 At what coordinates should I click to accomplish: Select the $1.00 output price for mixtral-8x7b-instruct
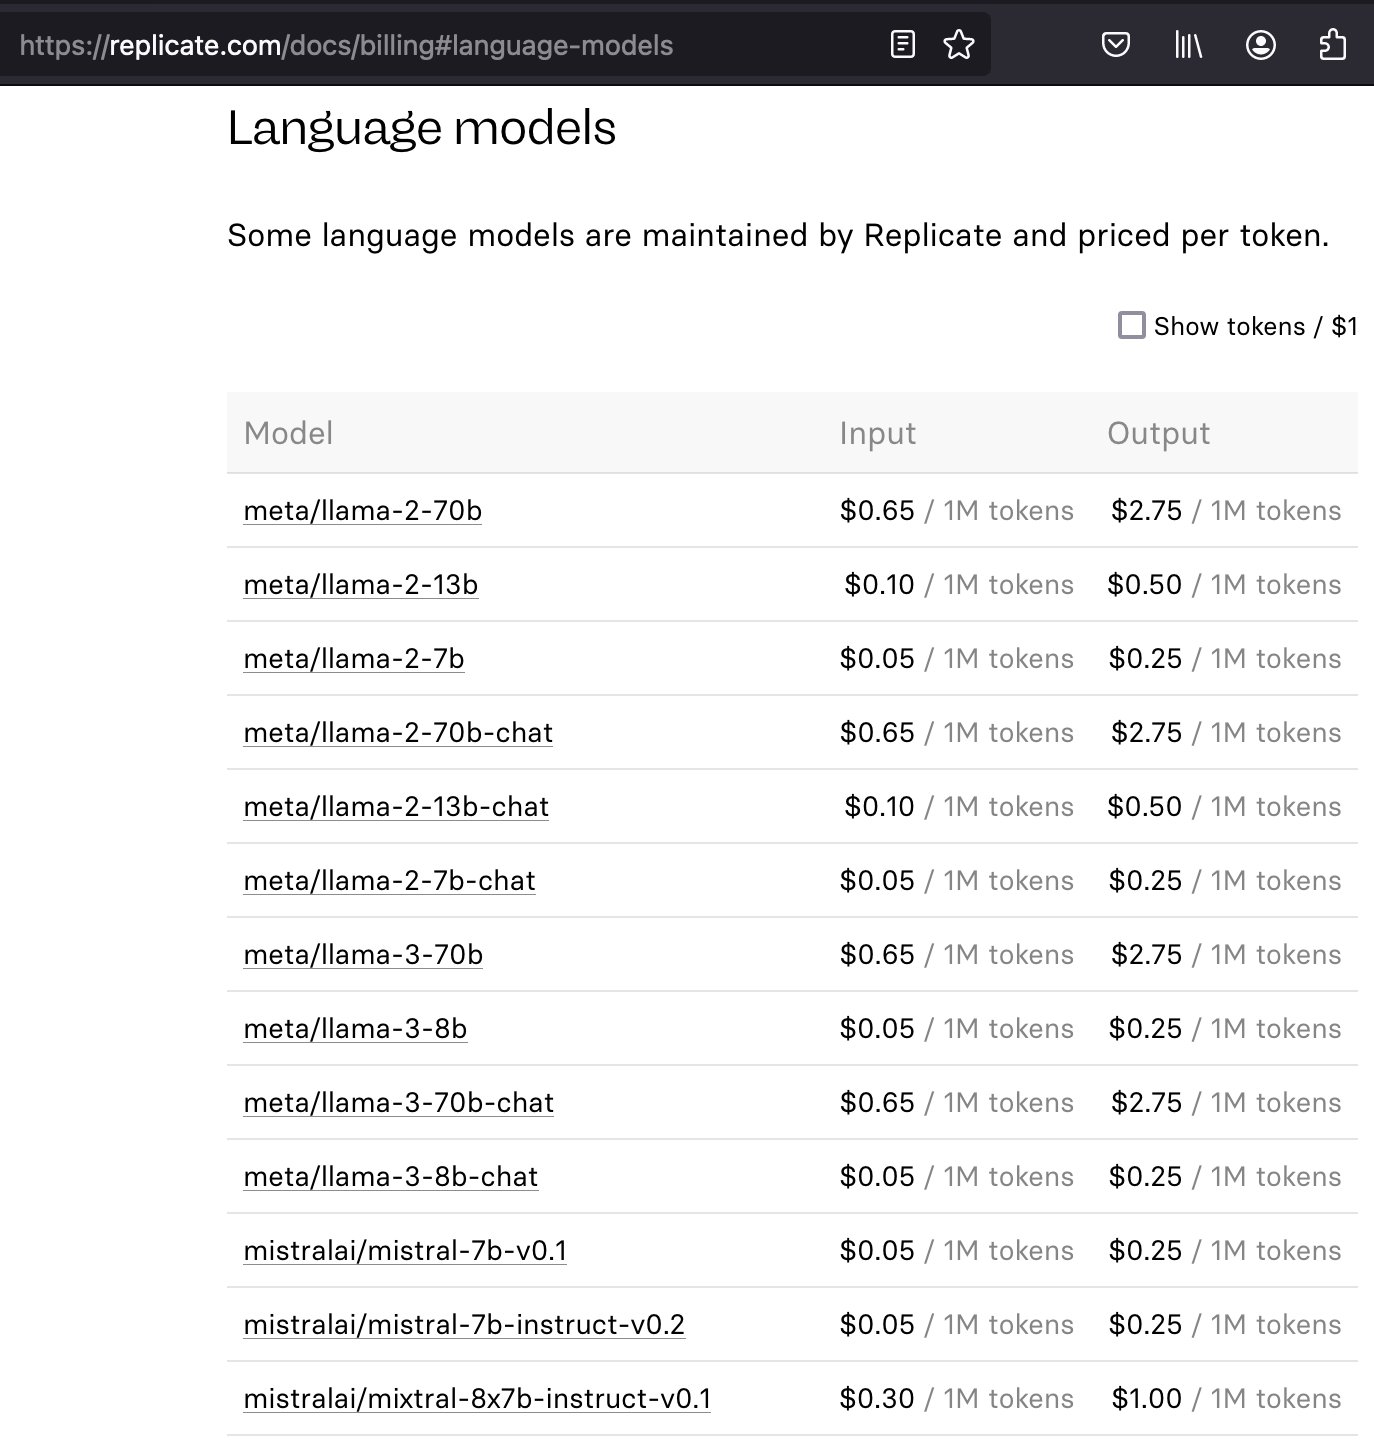coord(1146,1399)
